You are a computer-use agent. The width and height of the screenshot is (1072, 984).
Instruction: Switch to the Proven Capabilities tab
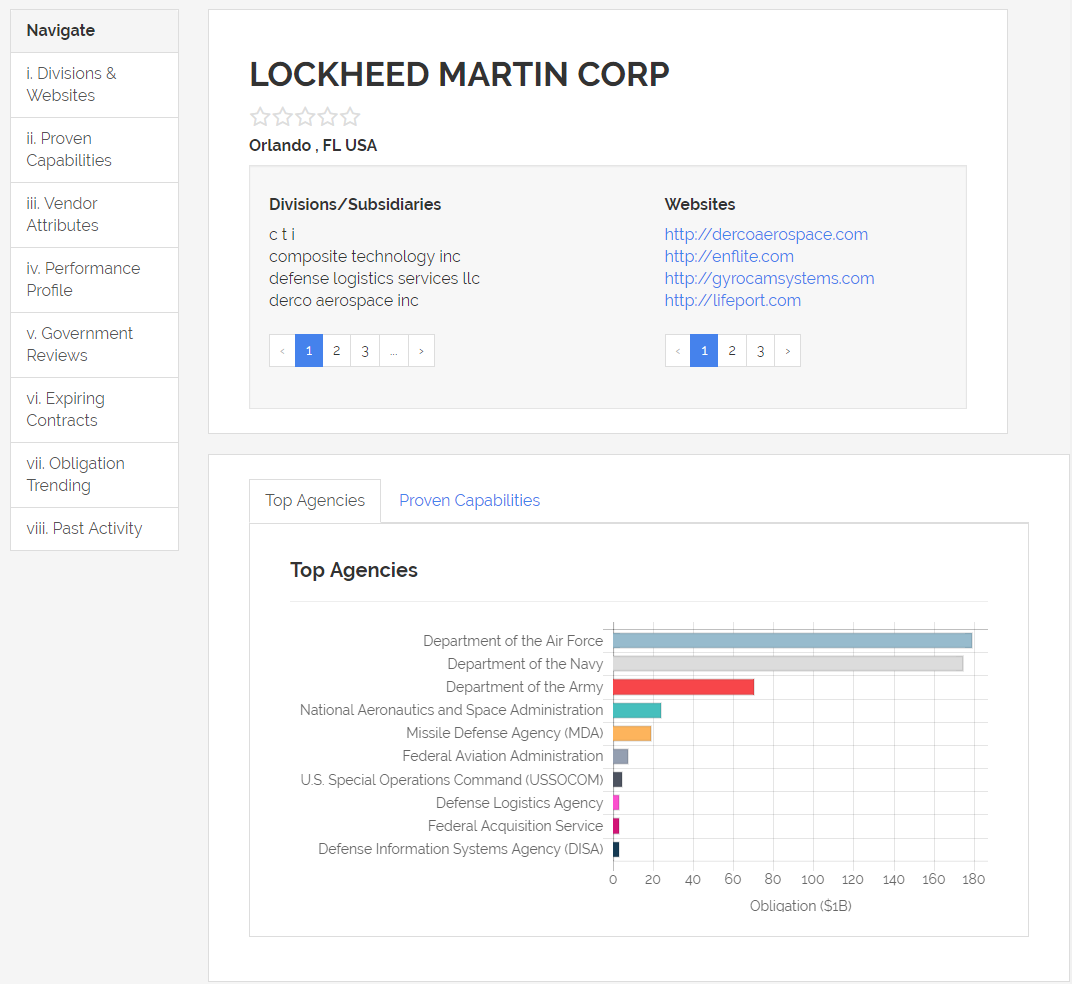(469, 501)
